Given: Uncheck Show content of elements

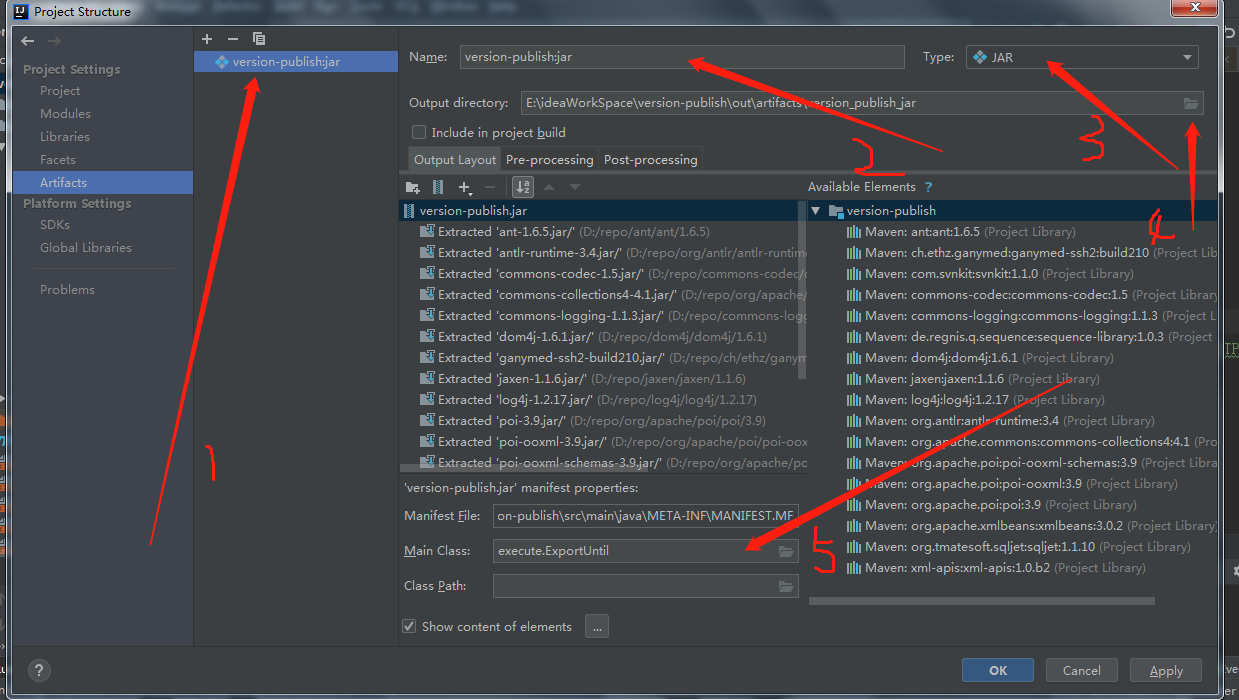Looking at the screenshot, I should point(409,627).
